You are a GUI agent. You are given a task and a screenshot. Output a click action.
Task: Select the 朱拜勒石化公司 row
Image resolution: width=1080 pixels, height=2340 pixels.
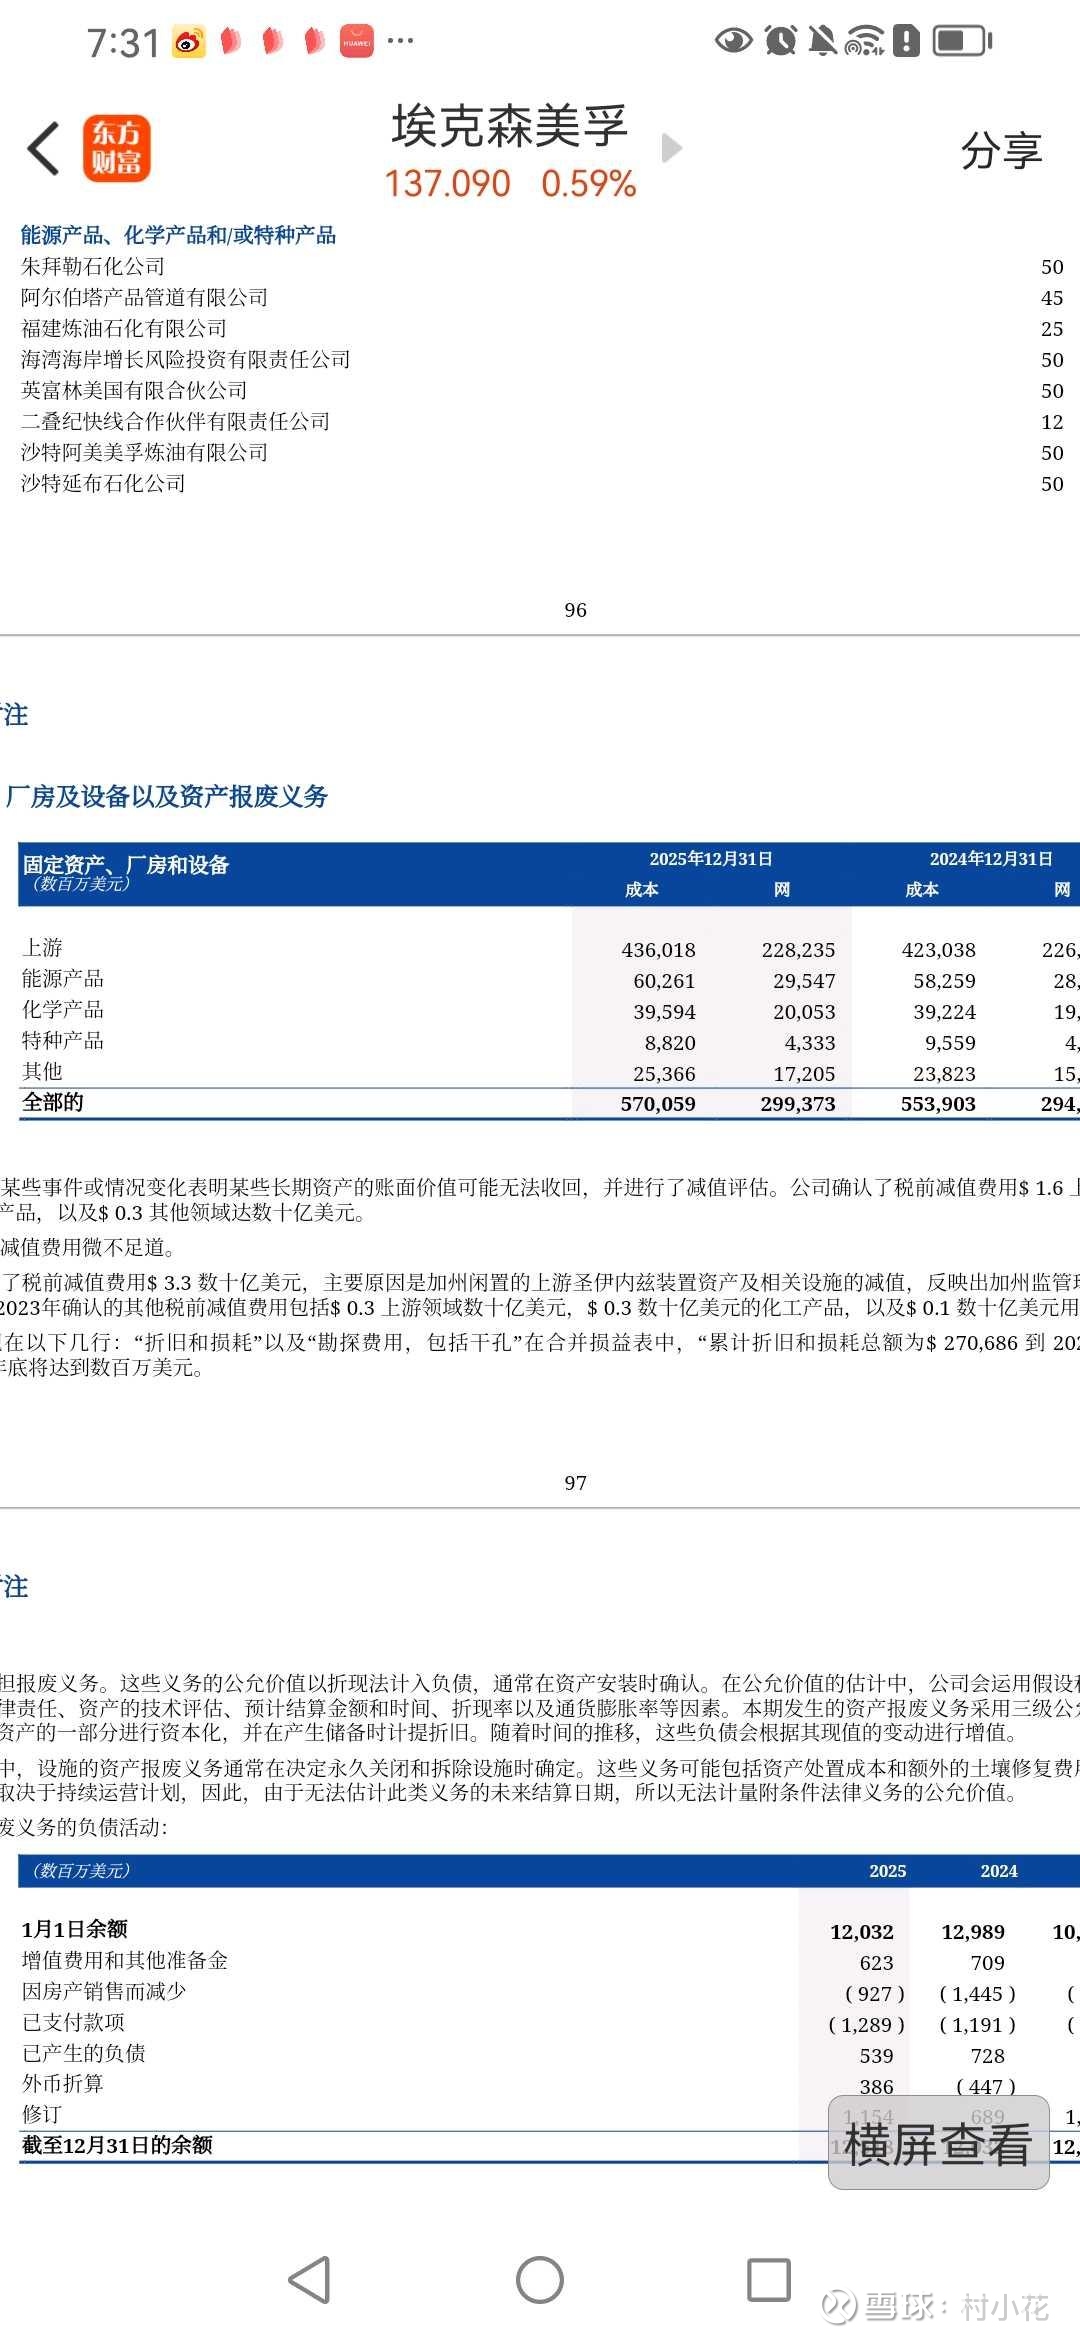(542, 267)
